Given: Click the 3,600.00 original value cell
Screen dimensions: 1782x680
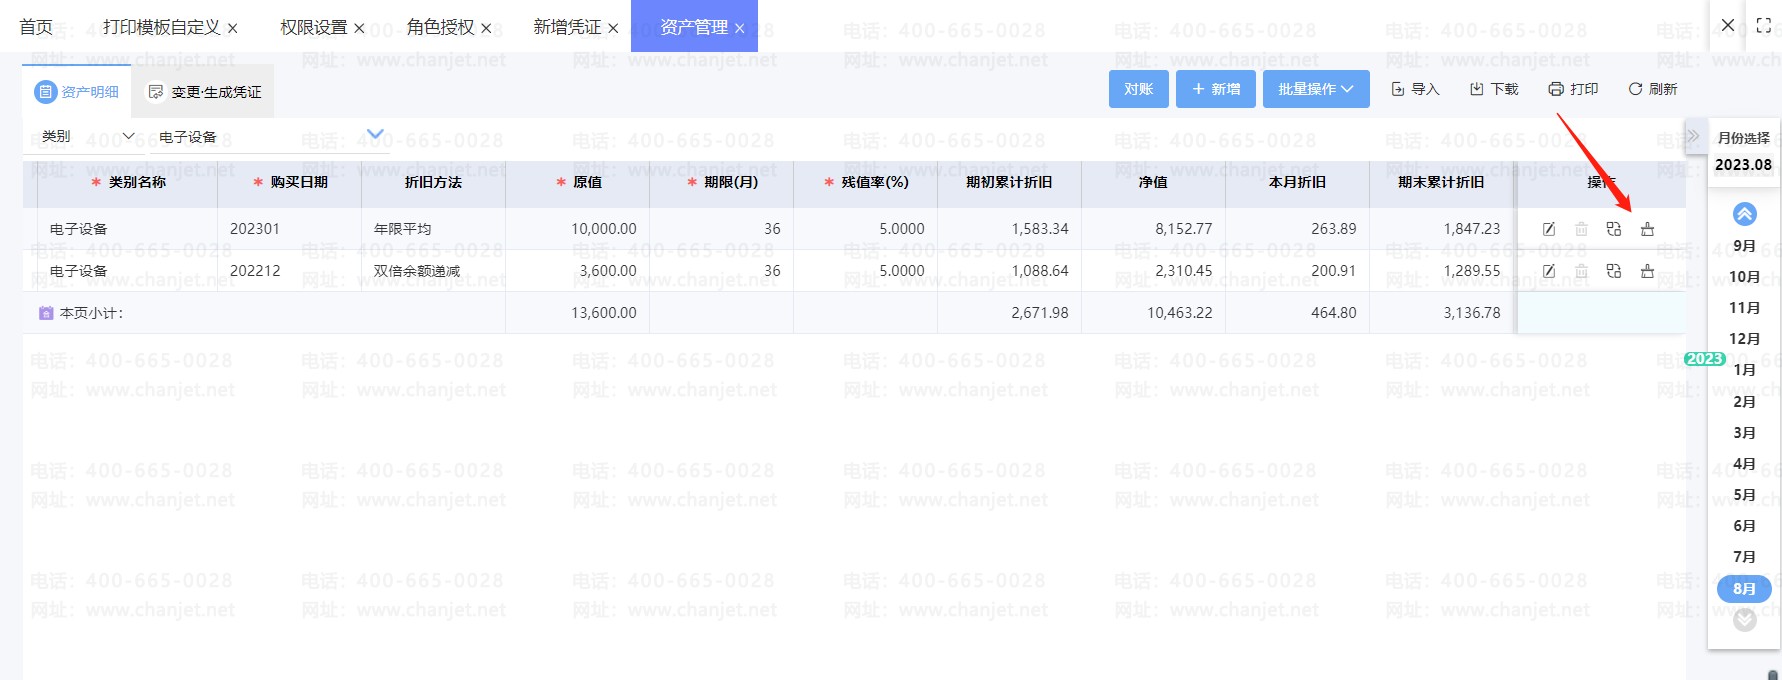Looking at the screenshot, I should [578, 271].
